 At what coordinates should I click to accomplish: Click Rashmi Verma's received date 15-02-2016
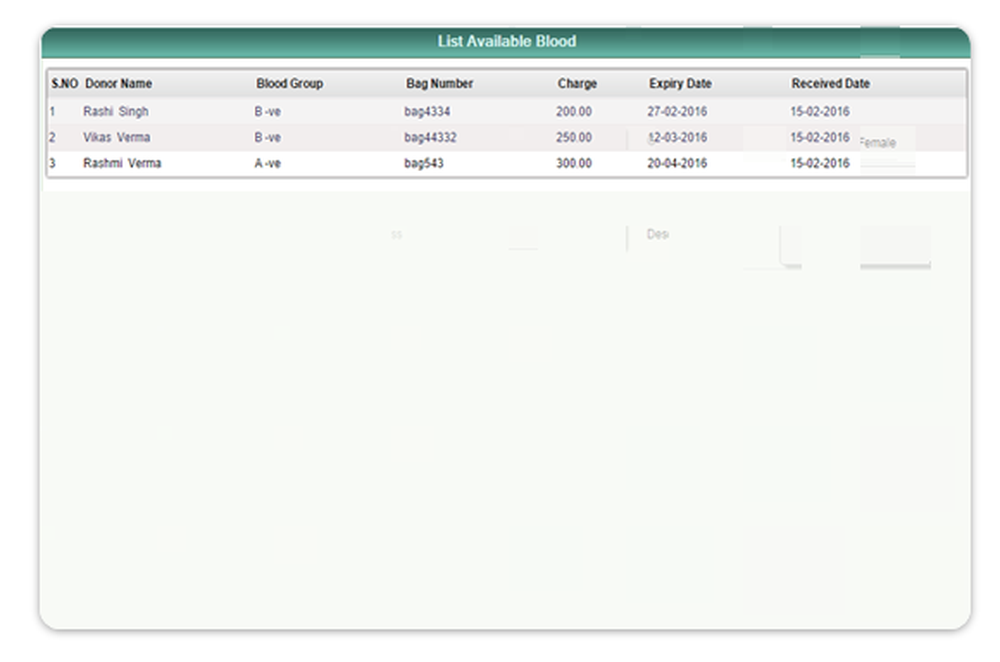coord(820,163)
